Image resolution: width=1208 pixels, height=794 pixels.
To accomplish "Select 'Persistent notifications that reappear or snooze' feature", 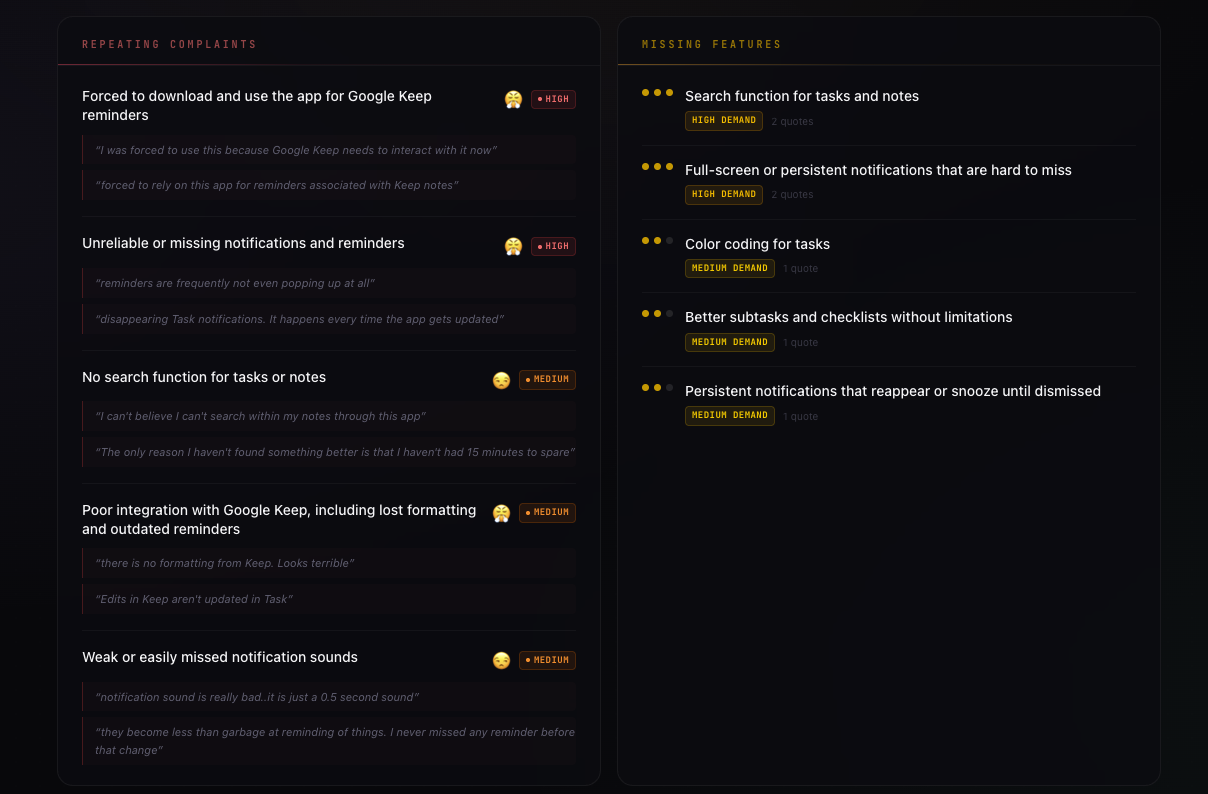I will click(892, 391).
